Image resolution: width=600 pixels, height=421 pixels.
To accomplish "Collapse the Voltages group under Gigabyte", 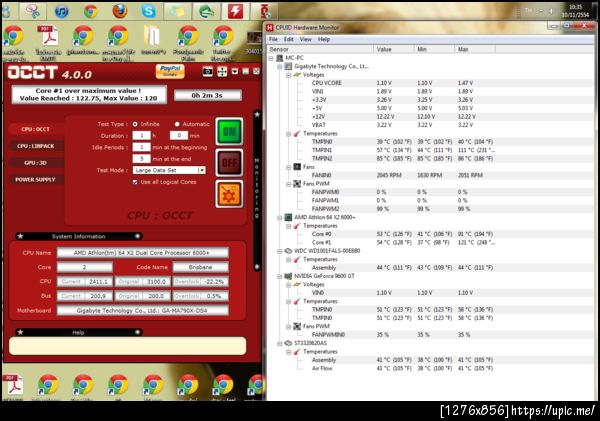I will click(x=289, y=75).
